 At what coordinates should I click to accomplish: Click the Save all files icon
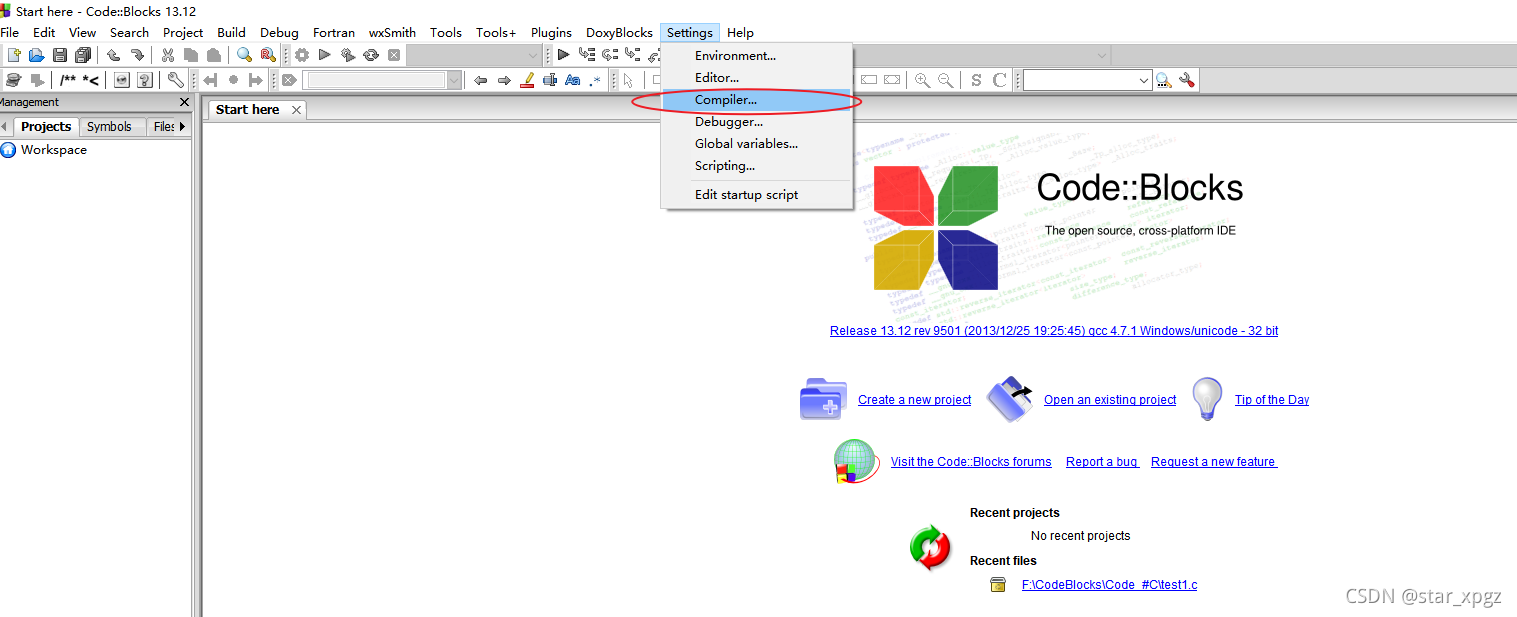click(83, 55)
